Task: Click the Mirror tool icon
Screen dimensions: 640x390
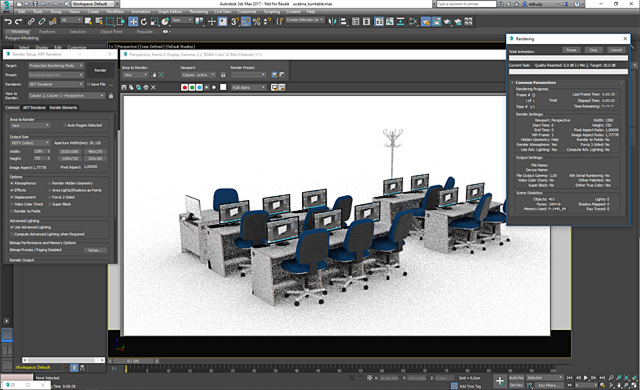Action: (x=332, y=21)
